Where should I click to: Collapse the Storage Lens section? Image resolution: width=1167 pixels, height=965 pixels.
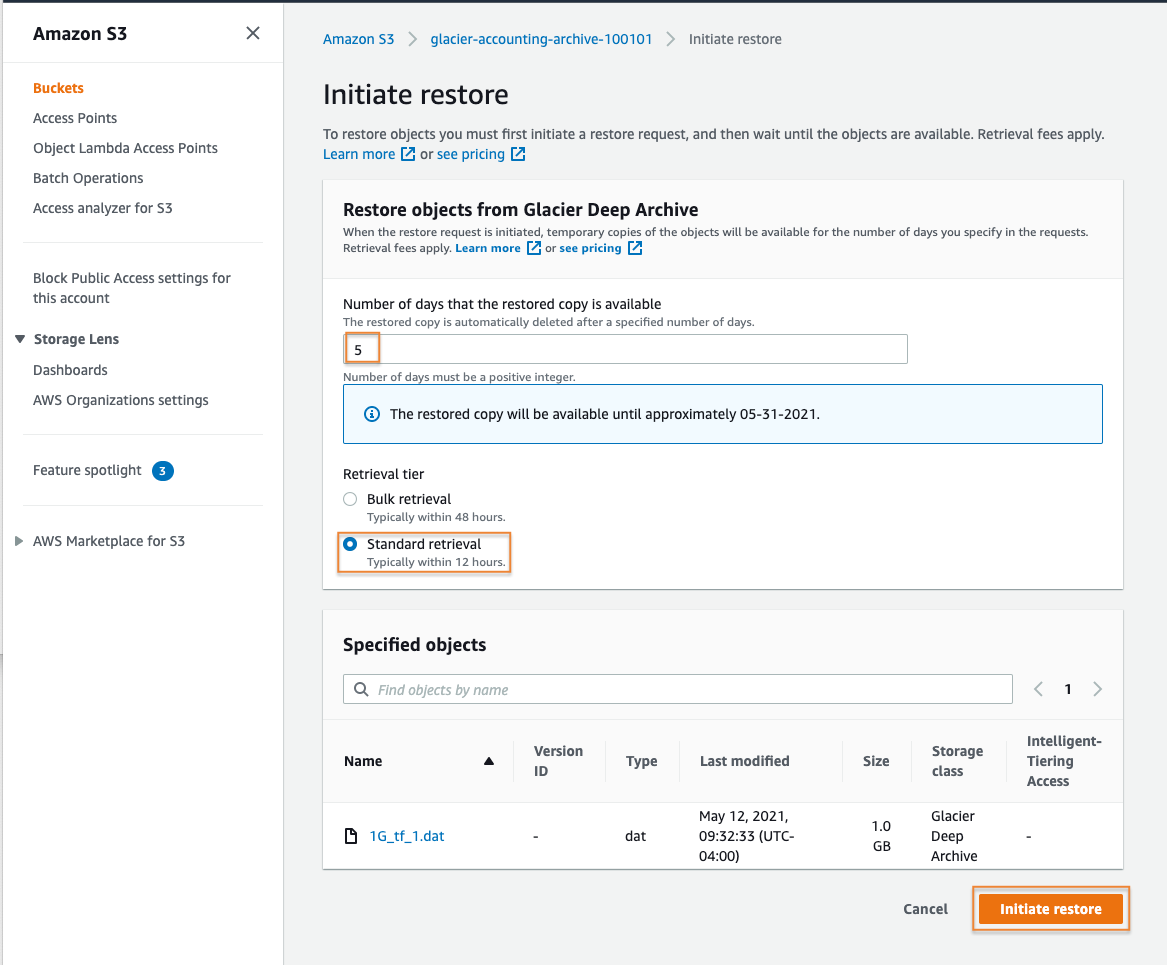[20, 339]
